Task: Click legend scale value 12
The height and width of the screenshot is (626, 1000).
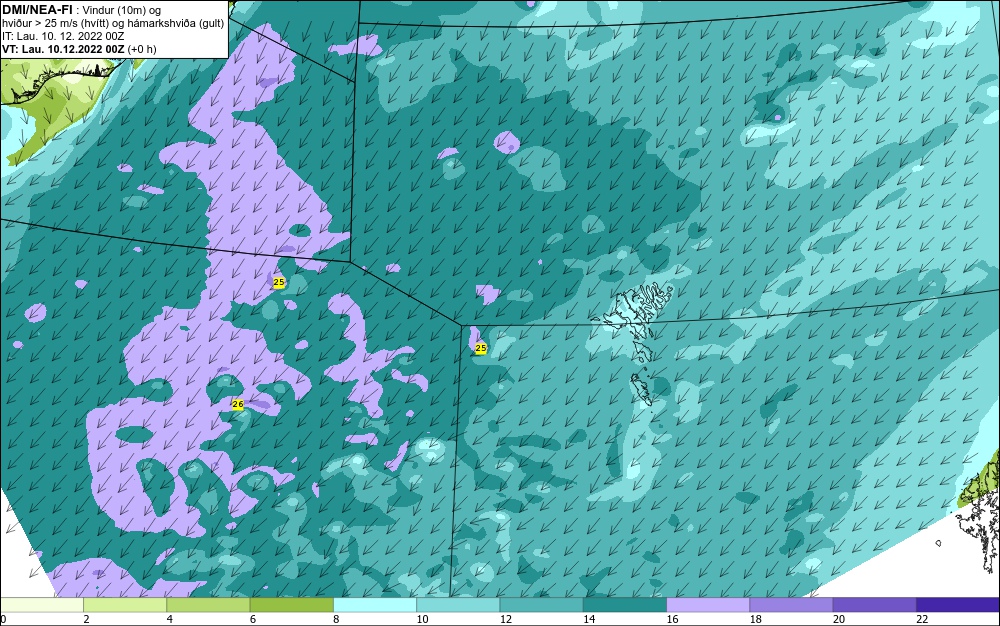Action: (505, 619)
